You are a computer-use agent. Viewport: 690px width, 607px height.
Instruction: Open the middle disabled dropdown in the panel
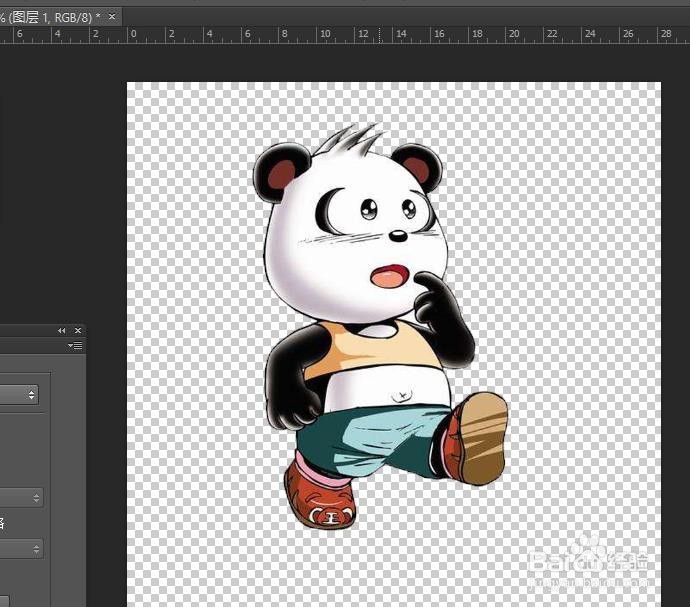click(22, 498)
